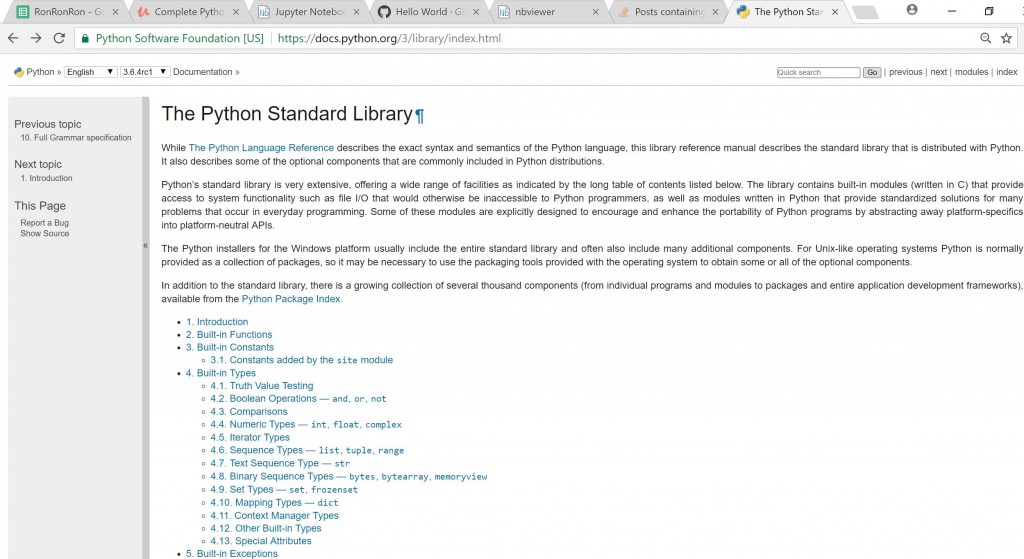The image size is (1024, 559).
Task: Open the 'index' navigation link
Action: (x=1006, y=72)
